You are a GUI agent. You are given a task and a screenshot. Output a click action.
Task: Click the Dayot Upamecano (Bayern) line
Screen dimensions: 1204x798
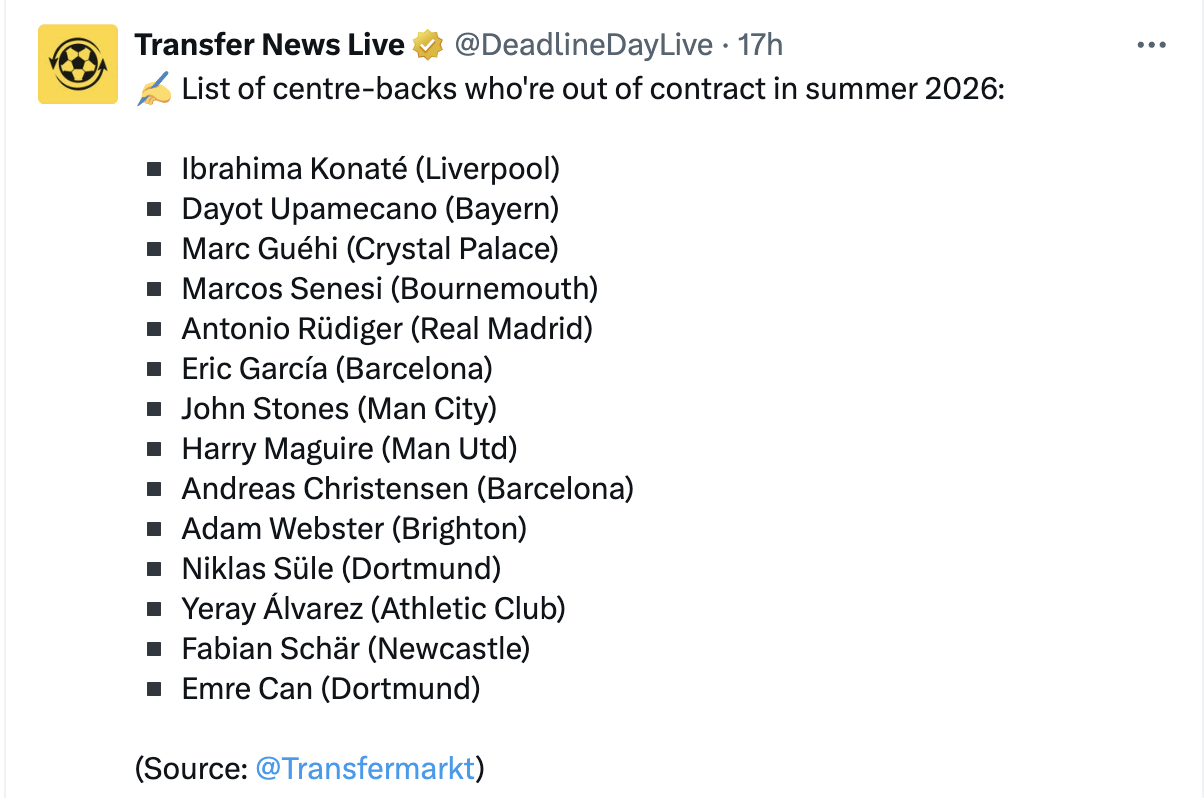pos(370,209)
